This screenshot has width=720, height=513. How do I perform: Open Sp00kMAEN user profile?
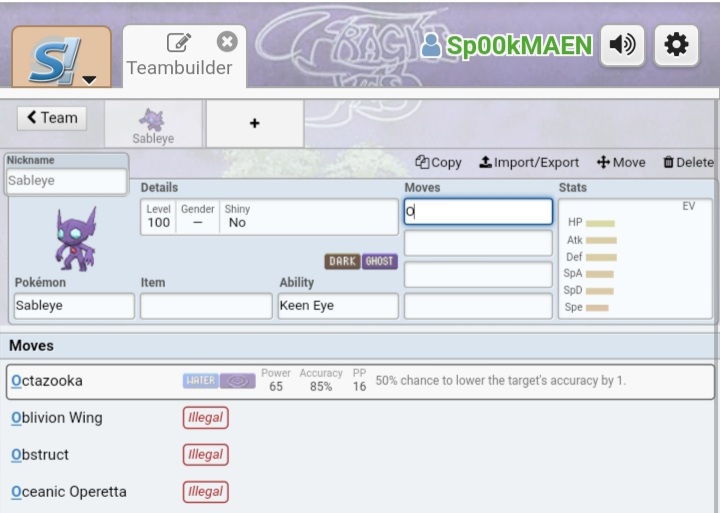coord(507,45)
